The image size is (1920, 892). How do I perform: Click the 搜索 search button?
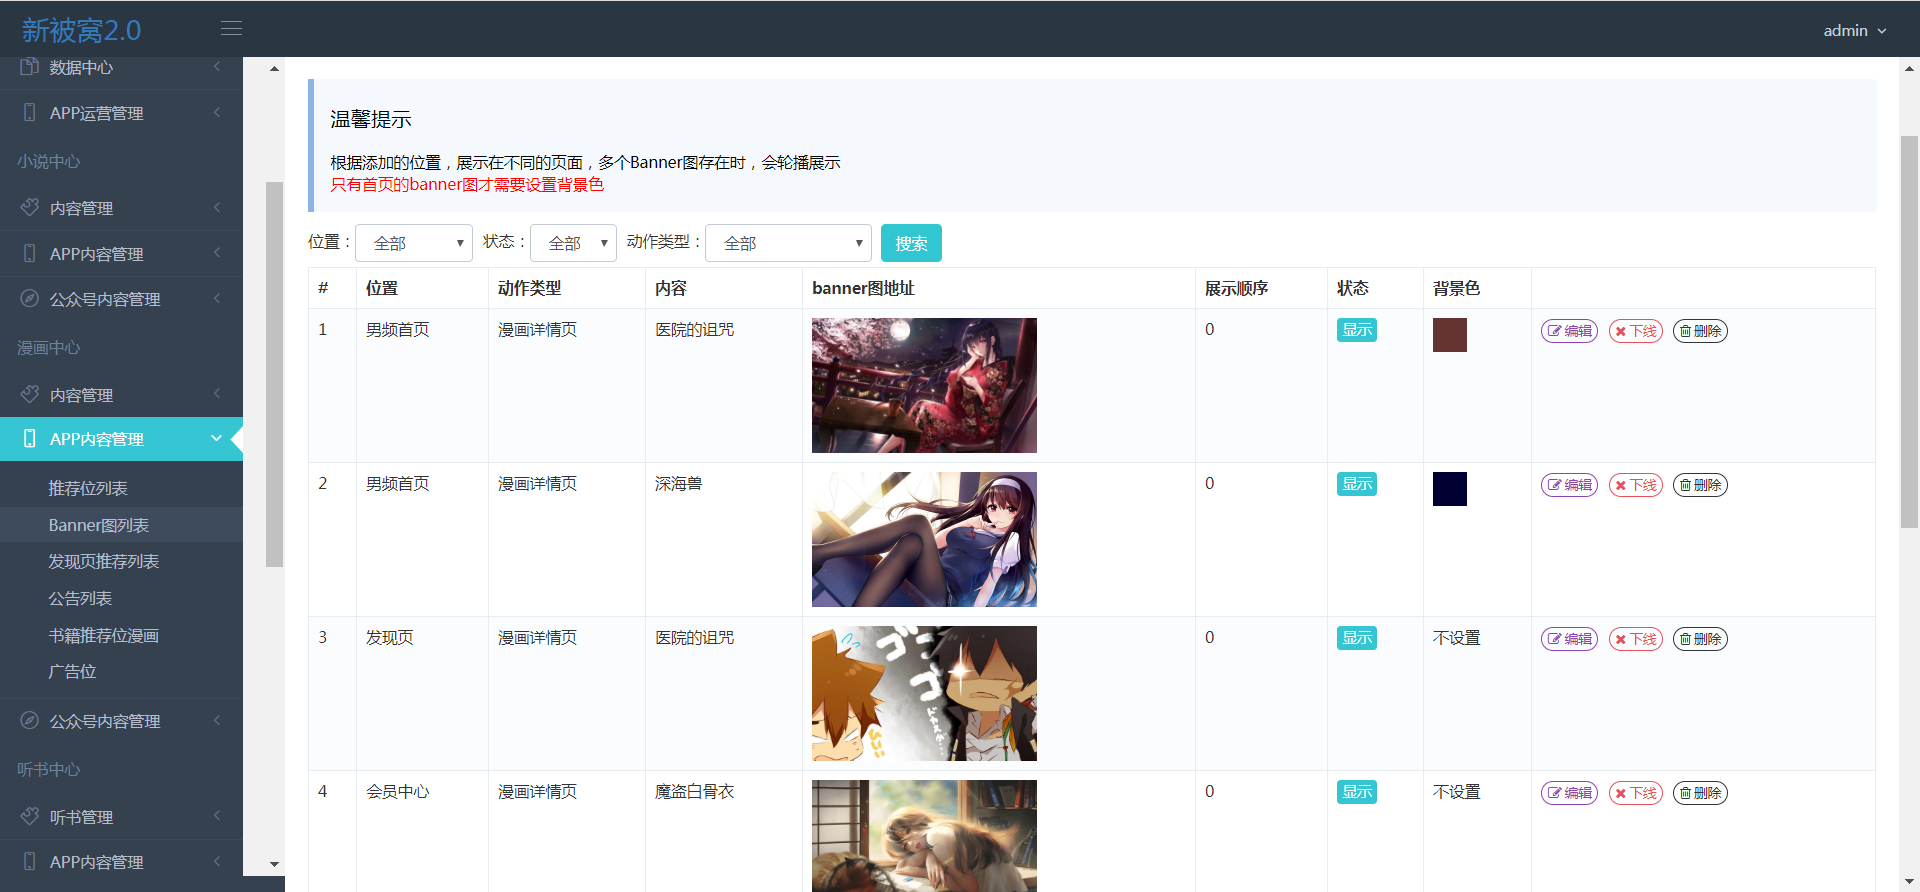tap(911, 243)
